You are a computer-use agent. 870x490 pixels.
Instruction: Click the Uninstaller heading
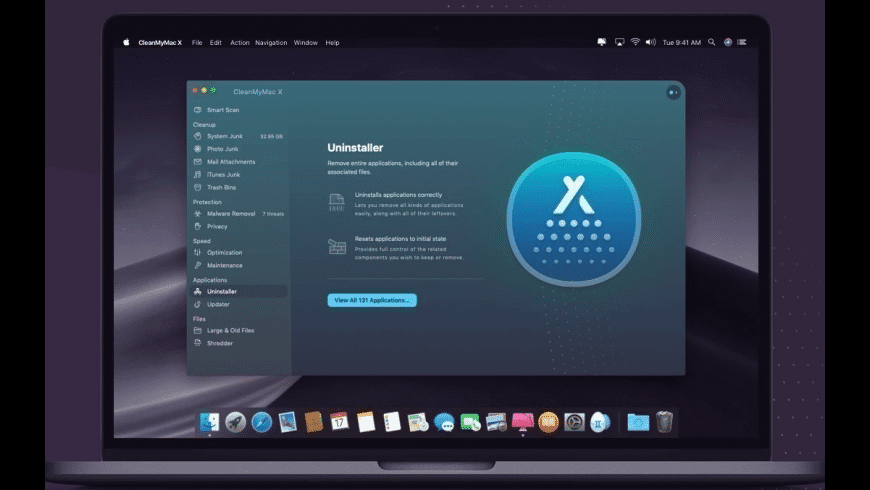(355, 148)
